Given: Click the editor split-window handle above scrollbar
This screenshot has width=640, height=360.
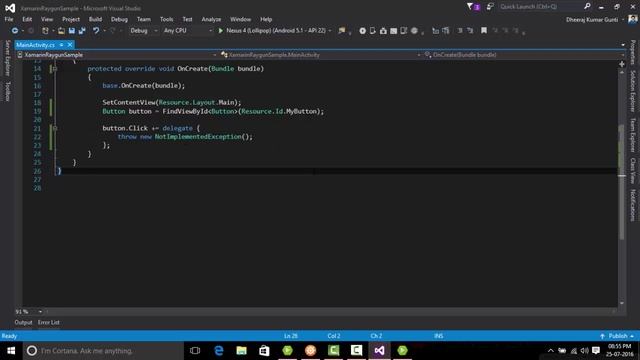Looking at the screenshot, I should click(x=622, y=64).
